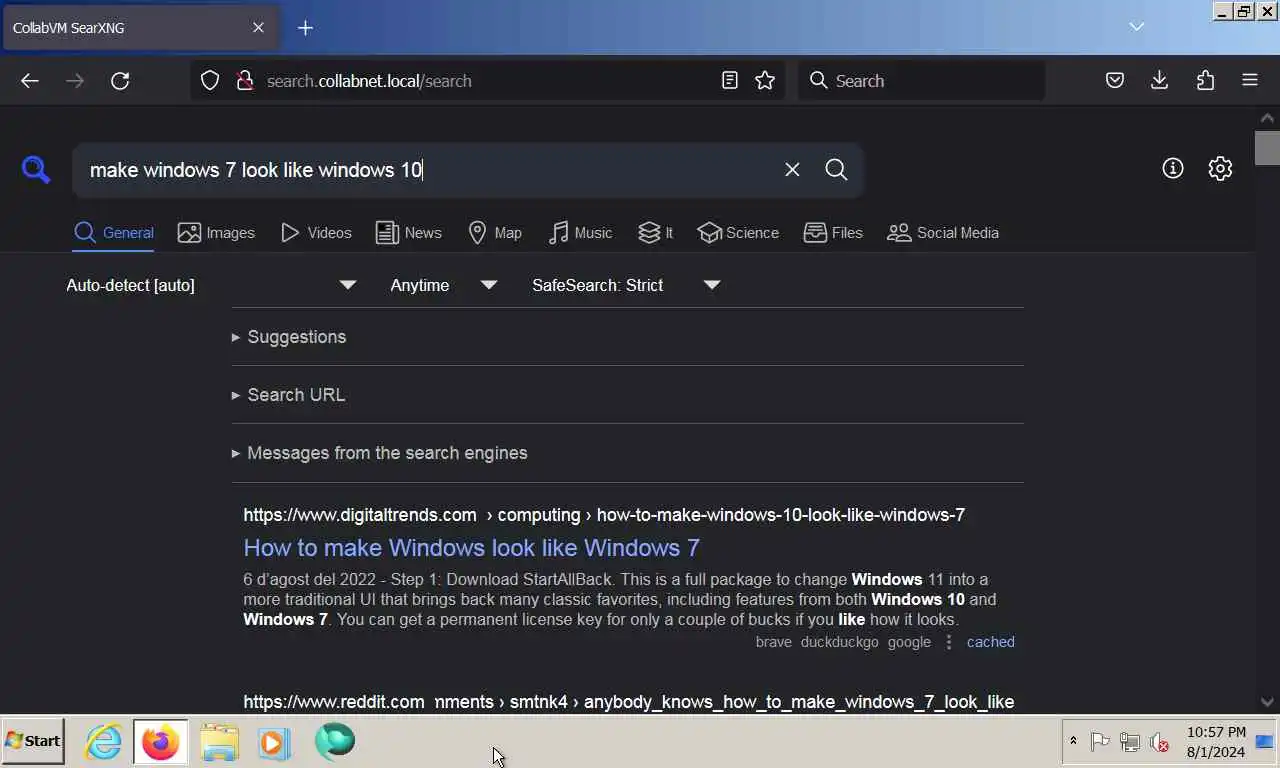Viewport: 1280px width, 768px height.
Task: Click the network tray icon
Action: click(x=1130, y=741)
